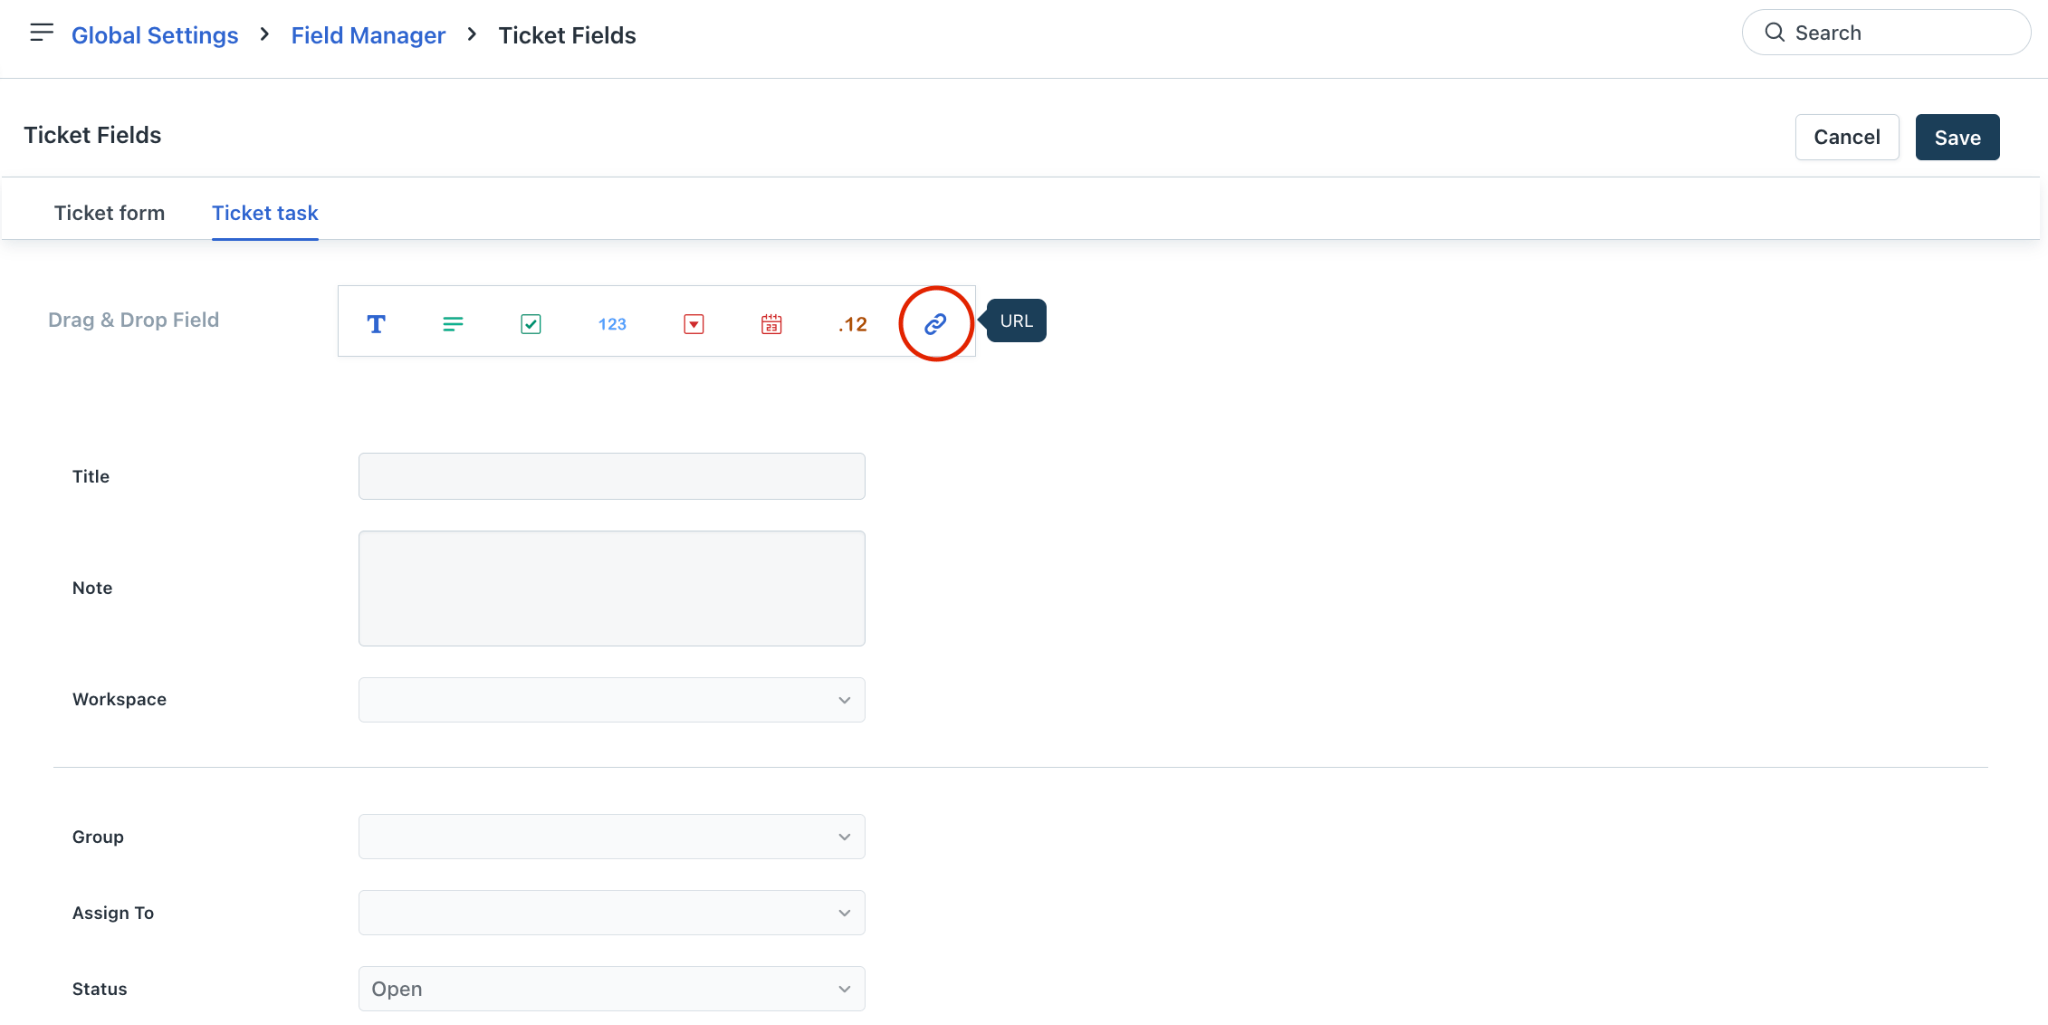Expand the Workspace dropdown

click(x=611, y=700)
